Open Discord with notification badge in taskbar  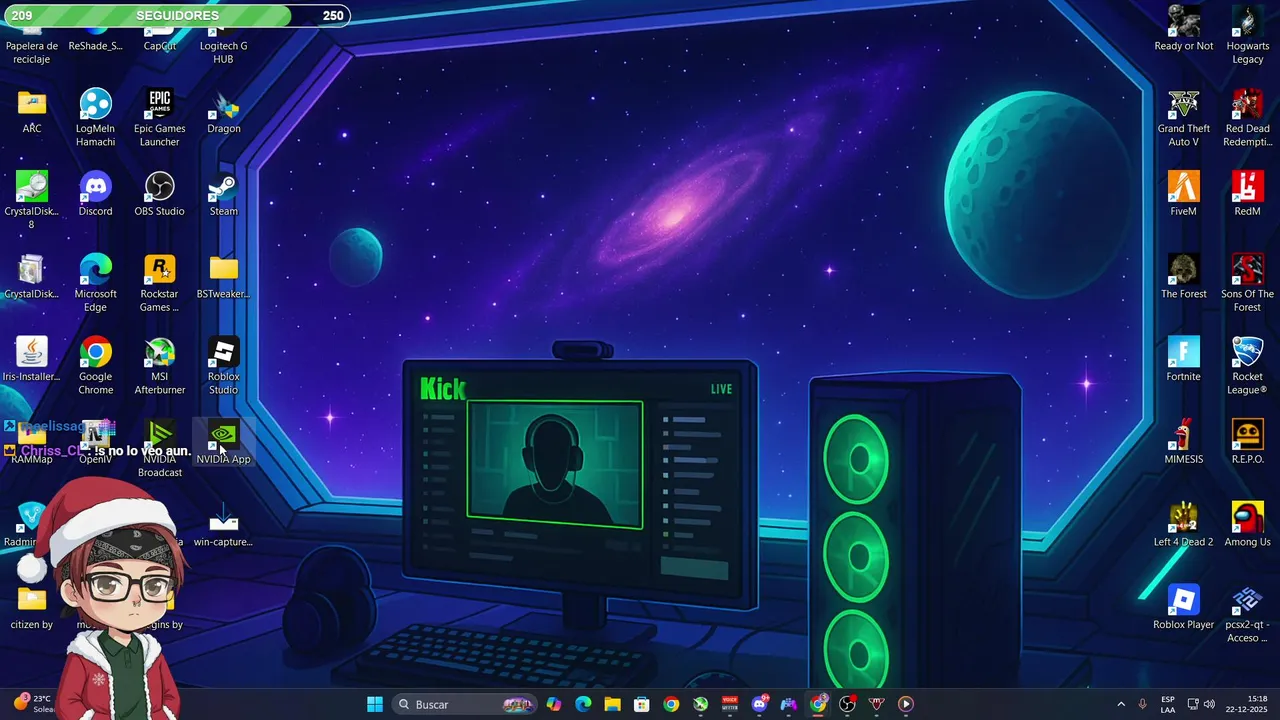(760, 704)
